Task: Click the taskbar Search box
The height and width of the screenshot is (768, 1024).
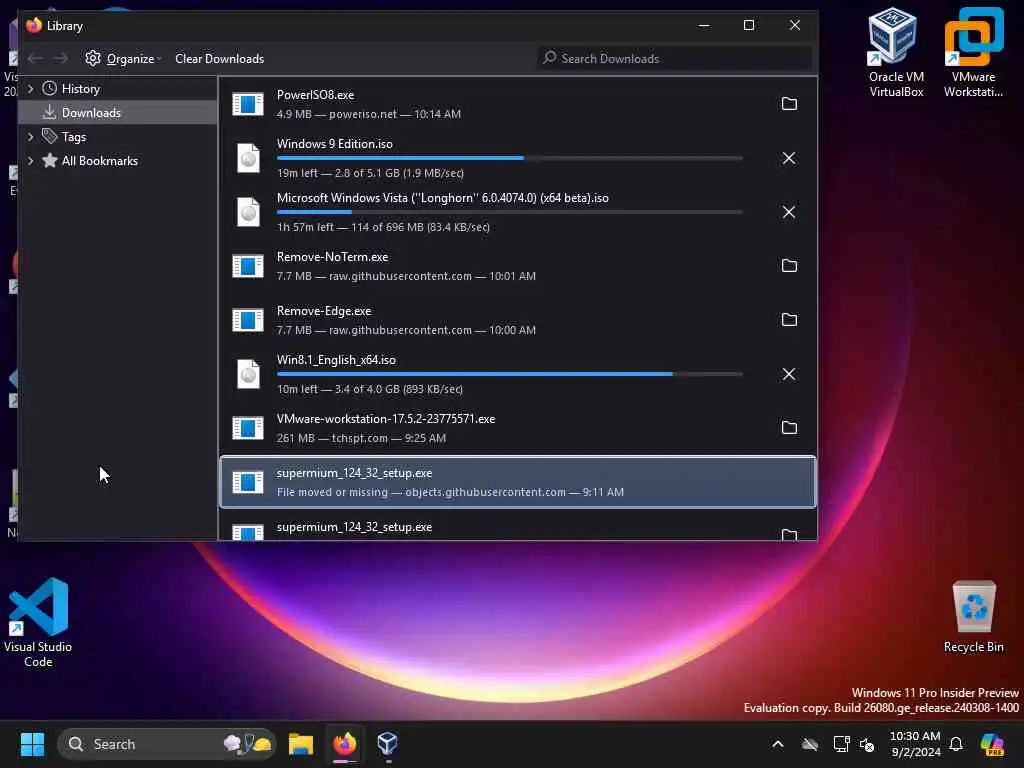Action: pos(167,744)
